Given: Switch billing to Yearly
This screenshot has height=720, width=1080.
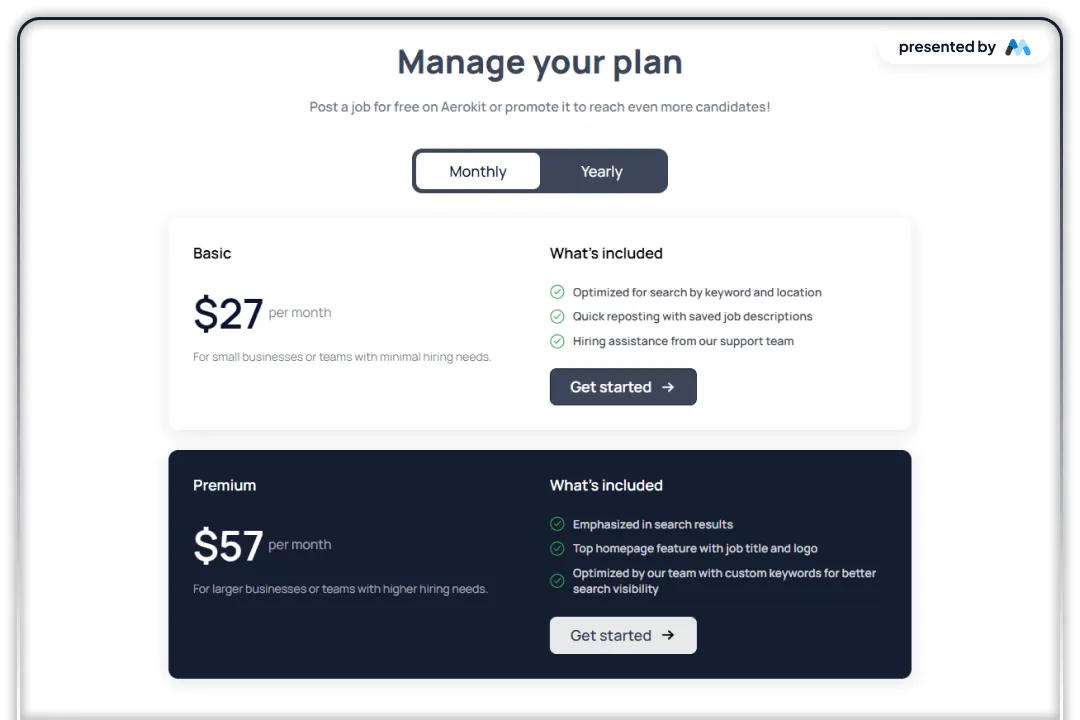Looking at the screenshot, I should click(601, 171).
